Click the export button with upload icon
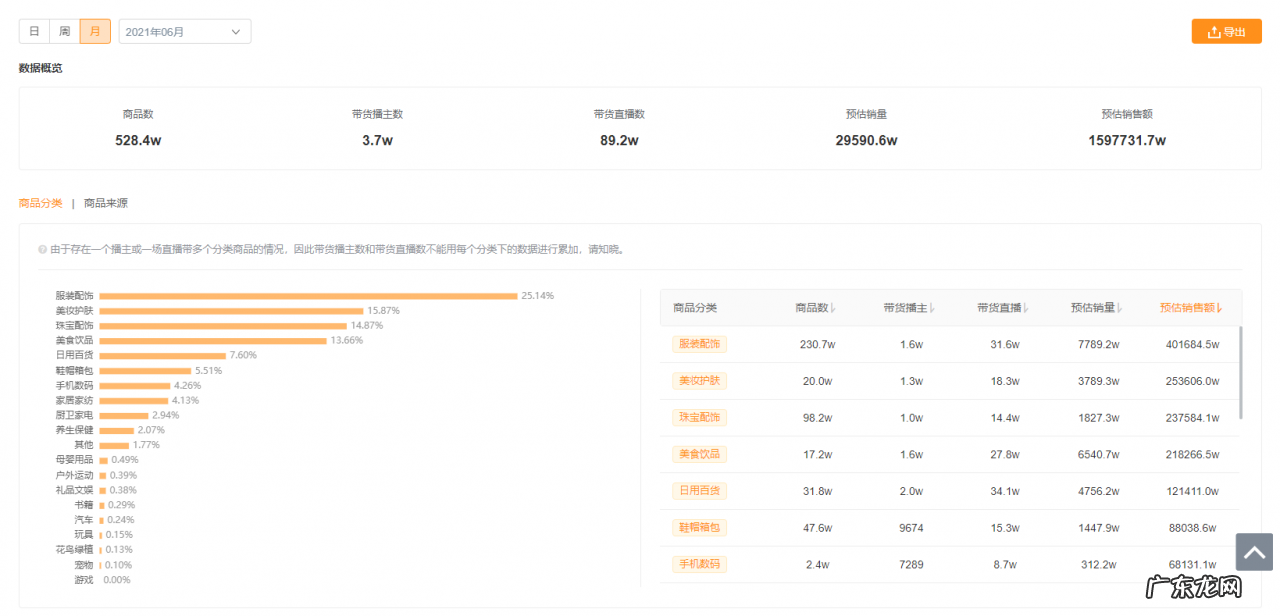The image size is (1280, 616). pos(1226,32)
